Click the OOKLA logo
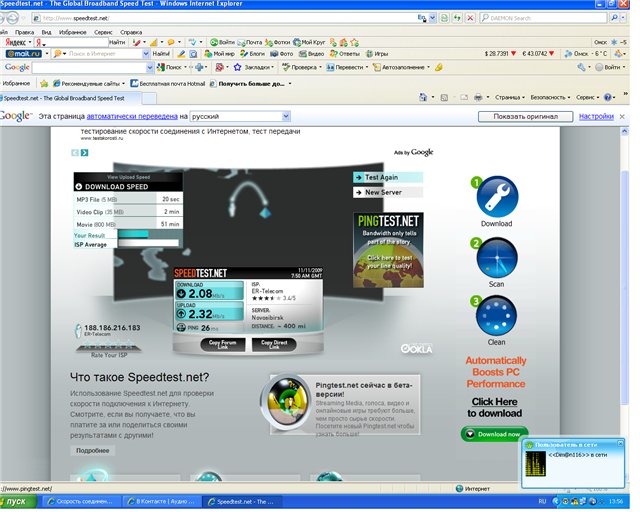This screenshot has width=640, height=512. 416,349
